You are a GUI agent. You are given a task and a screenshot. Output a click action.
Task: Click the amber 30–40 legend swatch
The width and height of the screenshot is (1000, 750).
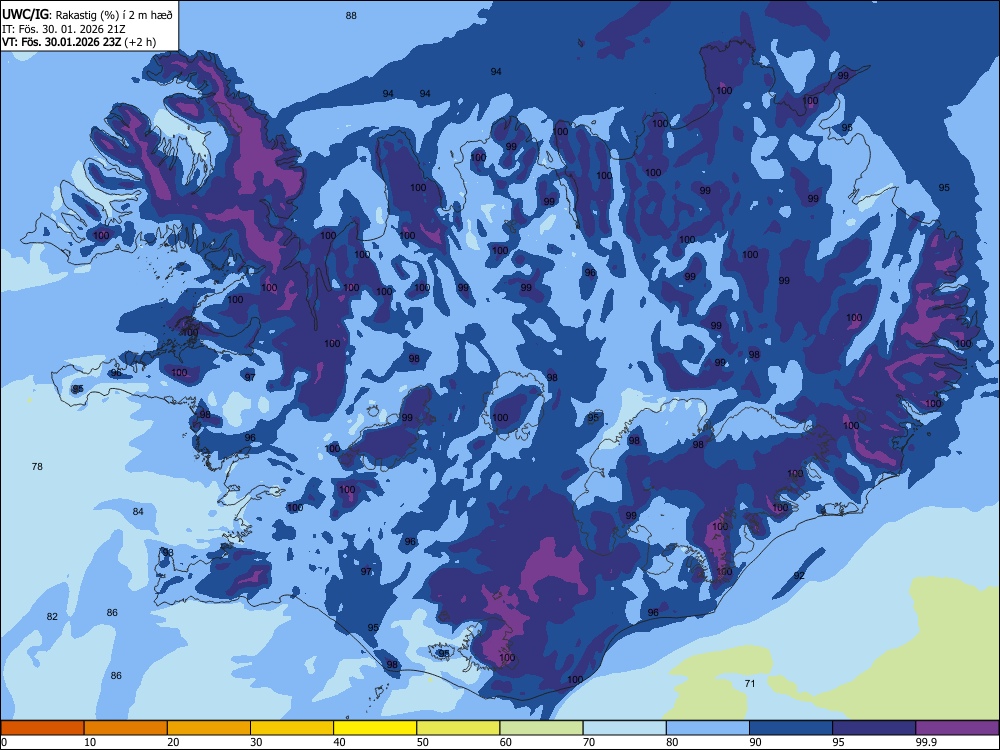coord(292,728)
